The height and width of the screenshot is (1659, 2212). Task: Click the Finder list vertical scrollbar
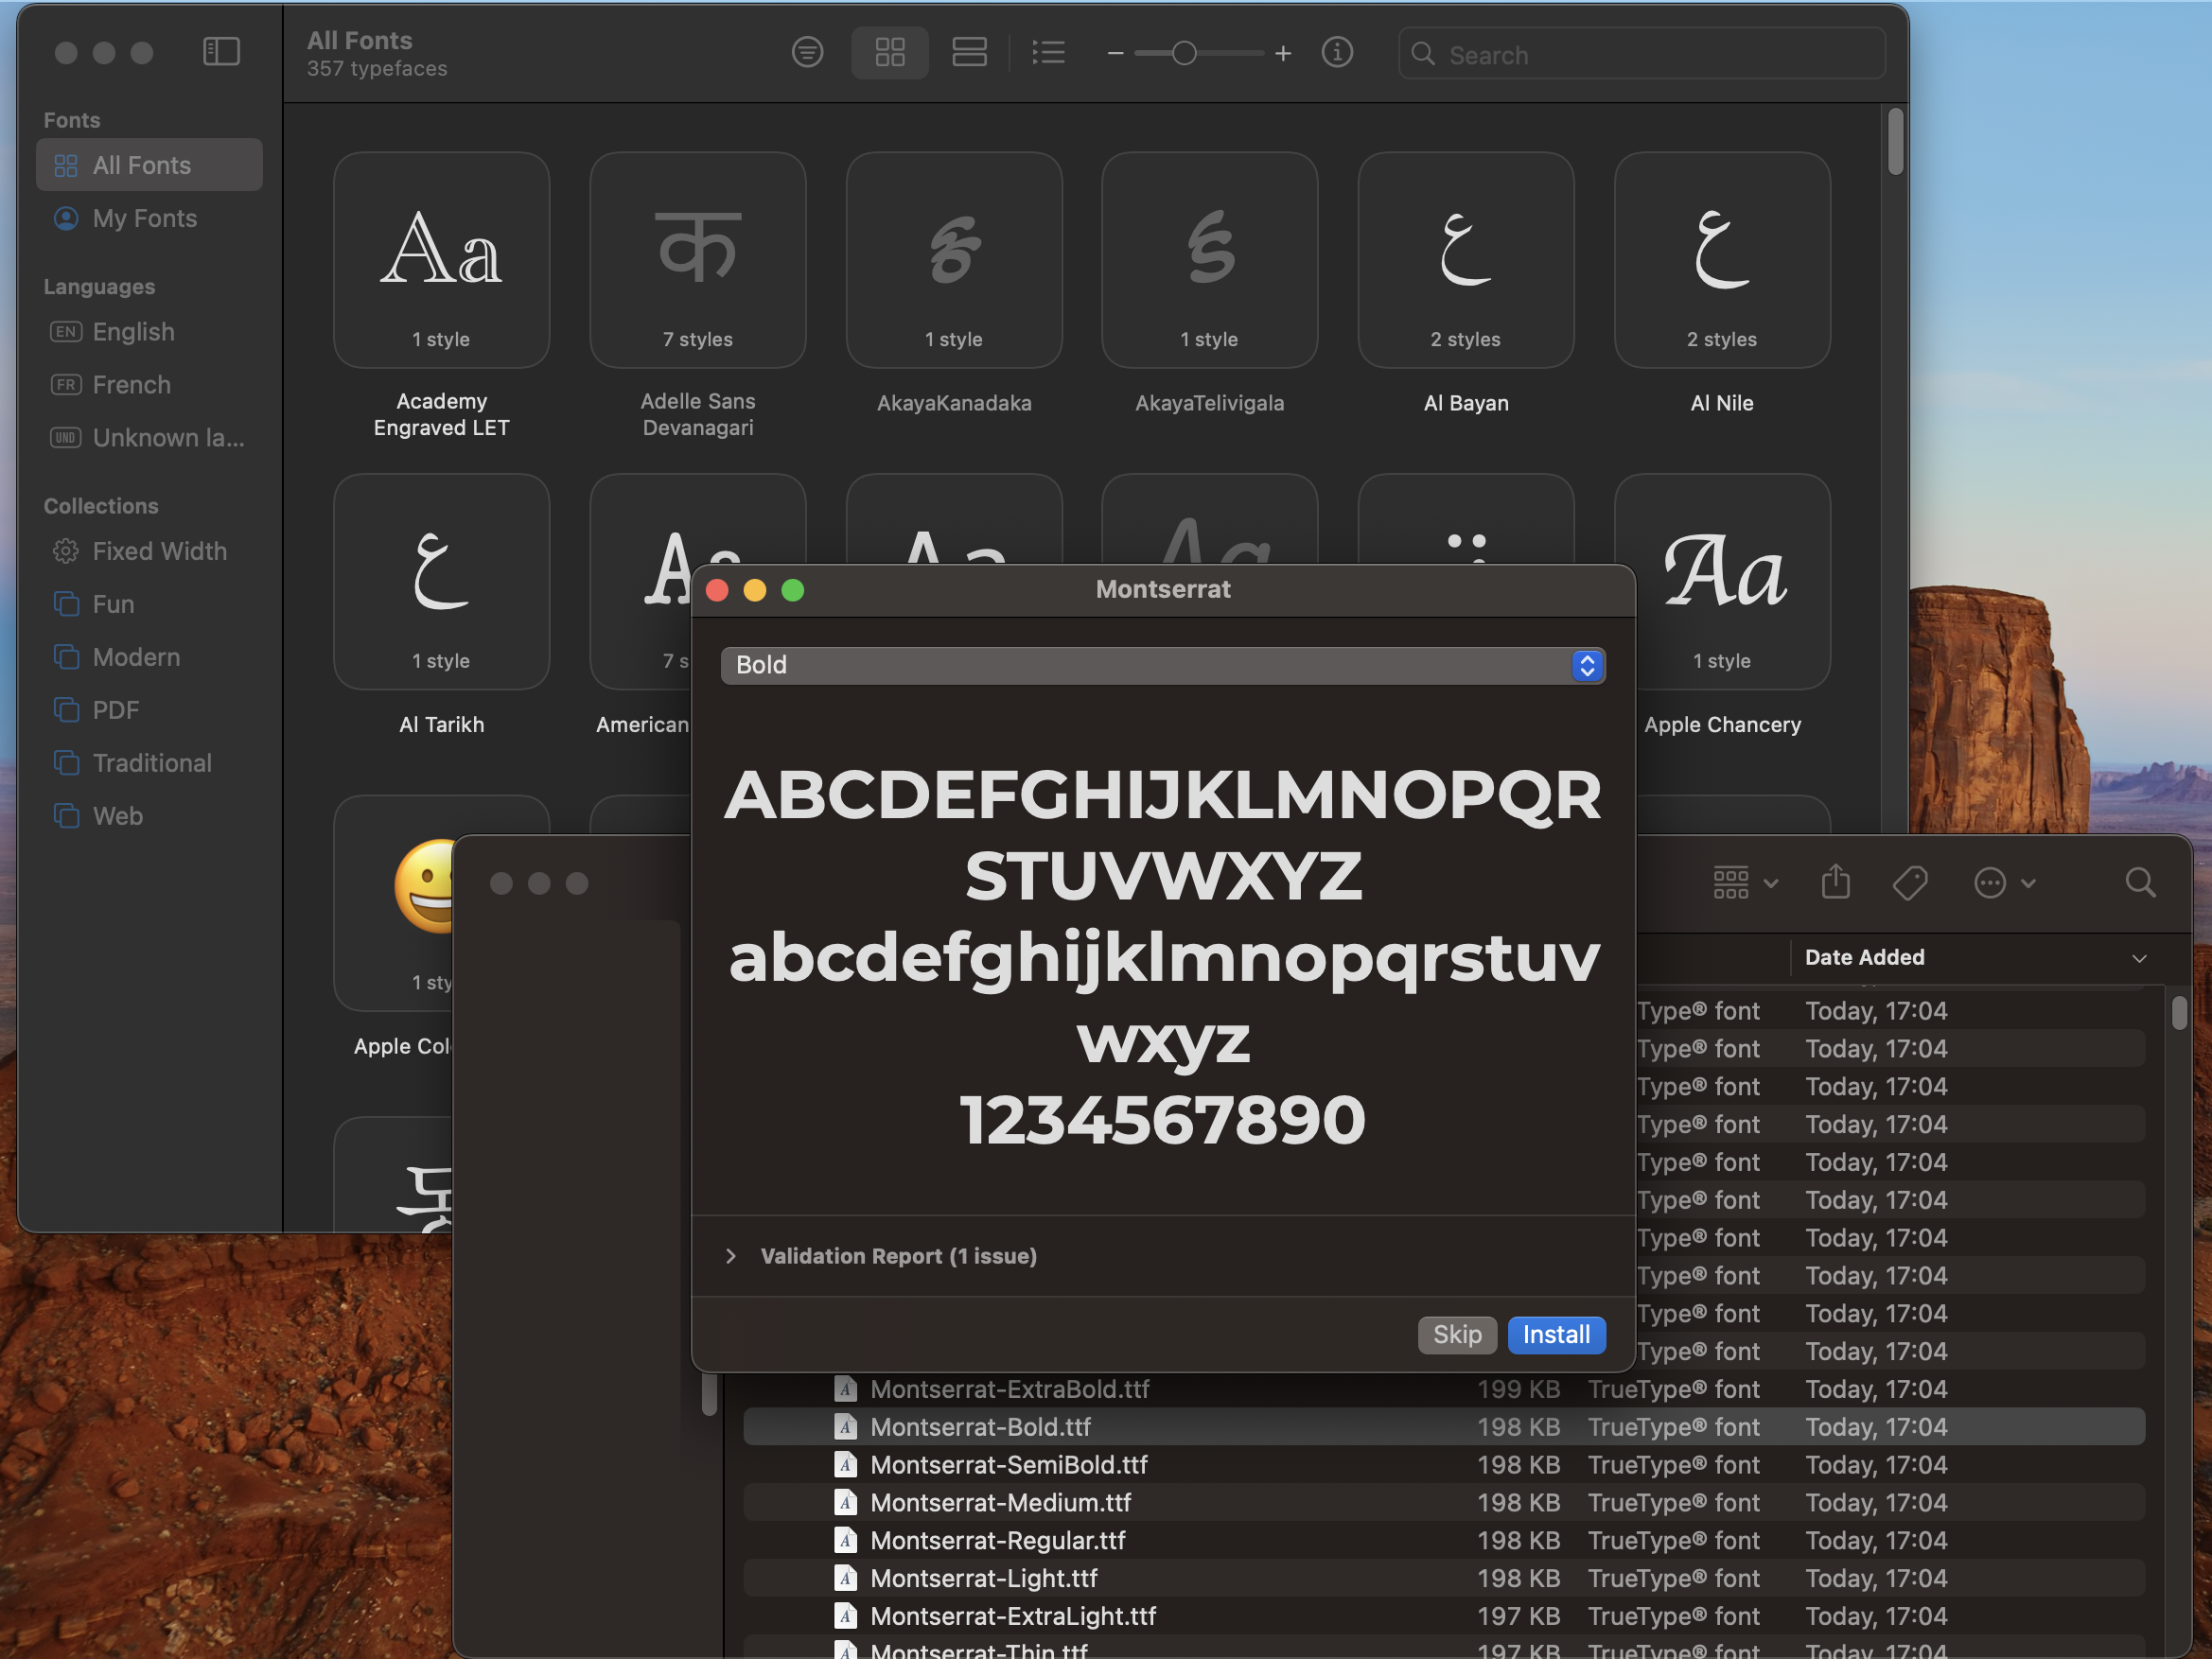click(x=2179, y=1013)
